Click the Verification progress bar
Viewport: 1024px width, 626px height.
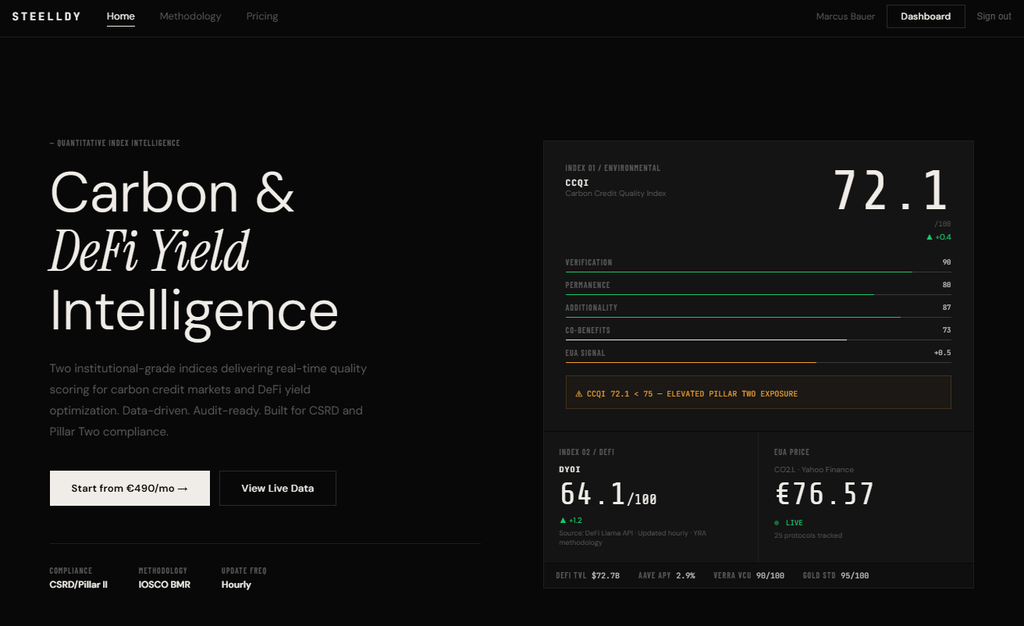tap(758, 272)
